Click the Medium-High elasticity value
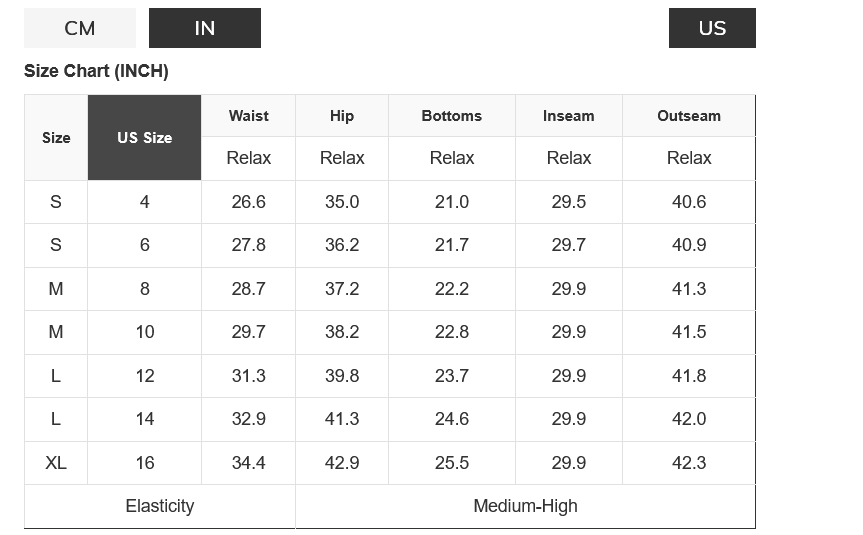 tap(525, 506)
